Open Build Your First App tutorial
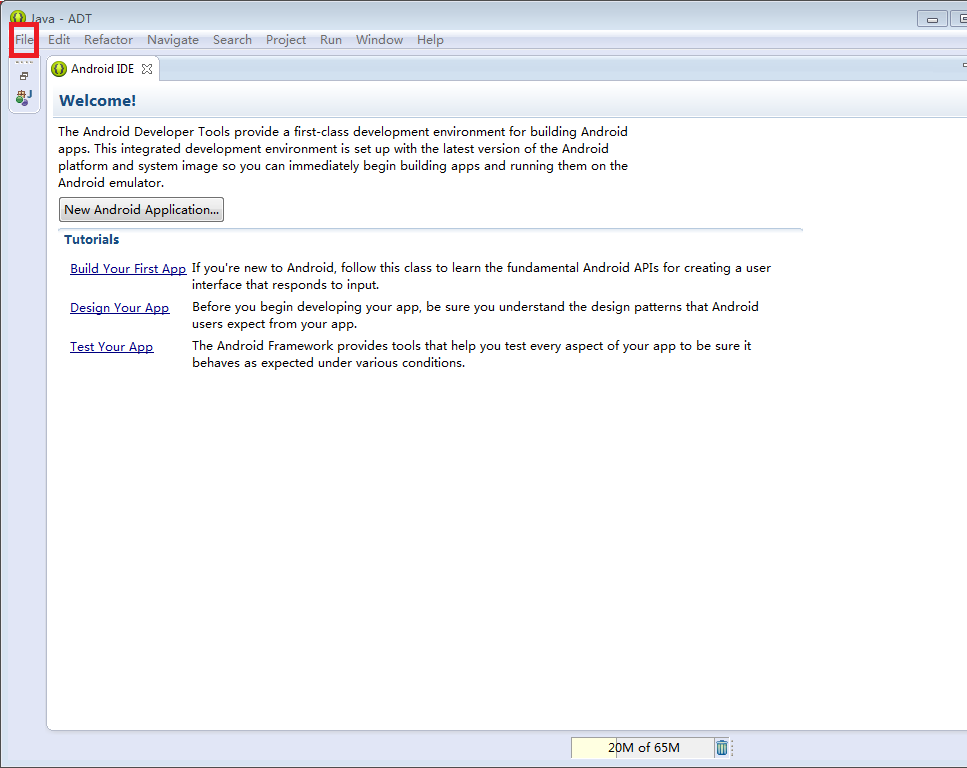 point(128,268)
